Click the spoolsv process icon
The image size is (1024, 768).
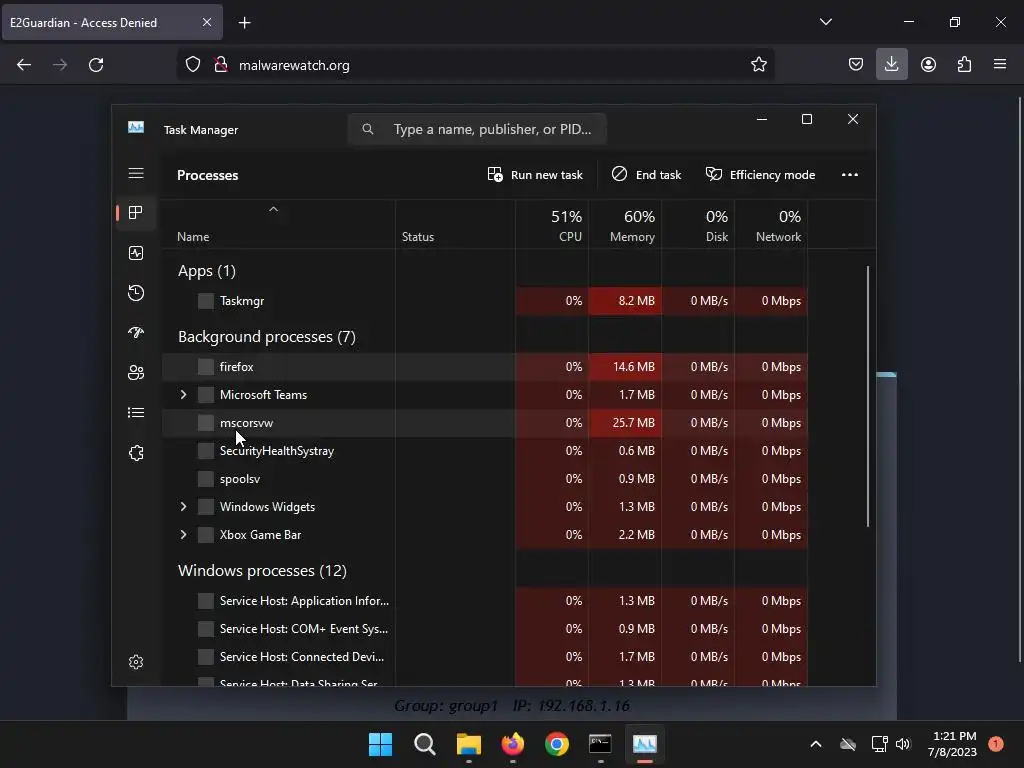tap(206, 479)
